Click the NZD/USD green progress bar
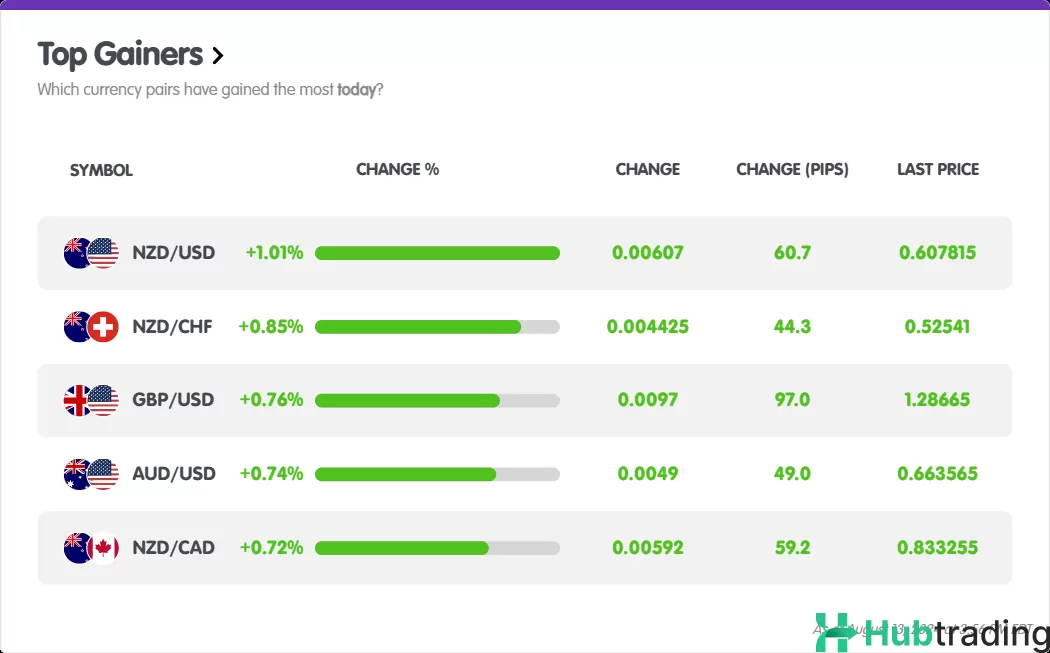 [x=437, y=253]
